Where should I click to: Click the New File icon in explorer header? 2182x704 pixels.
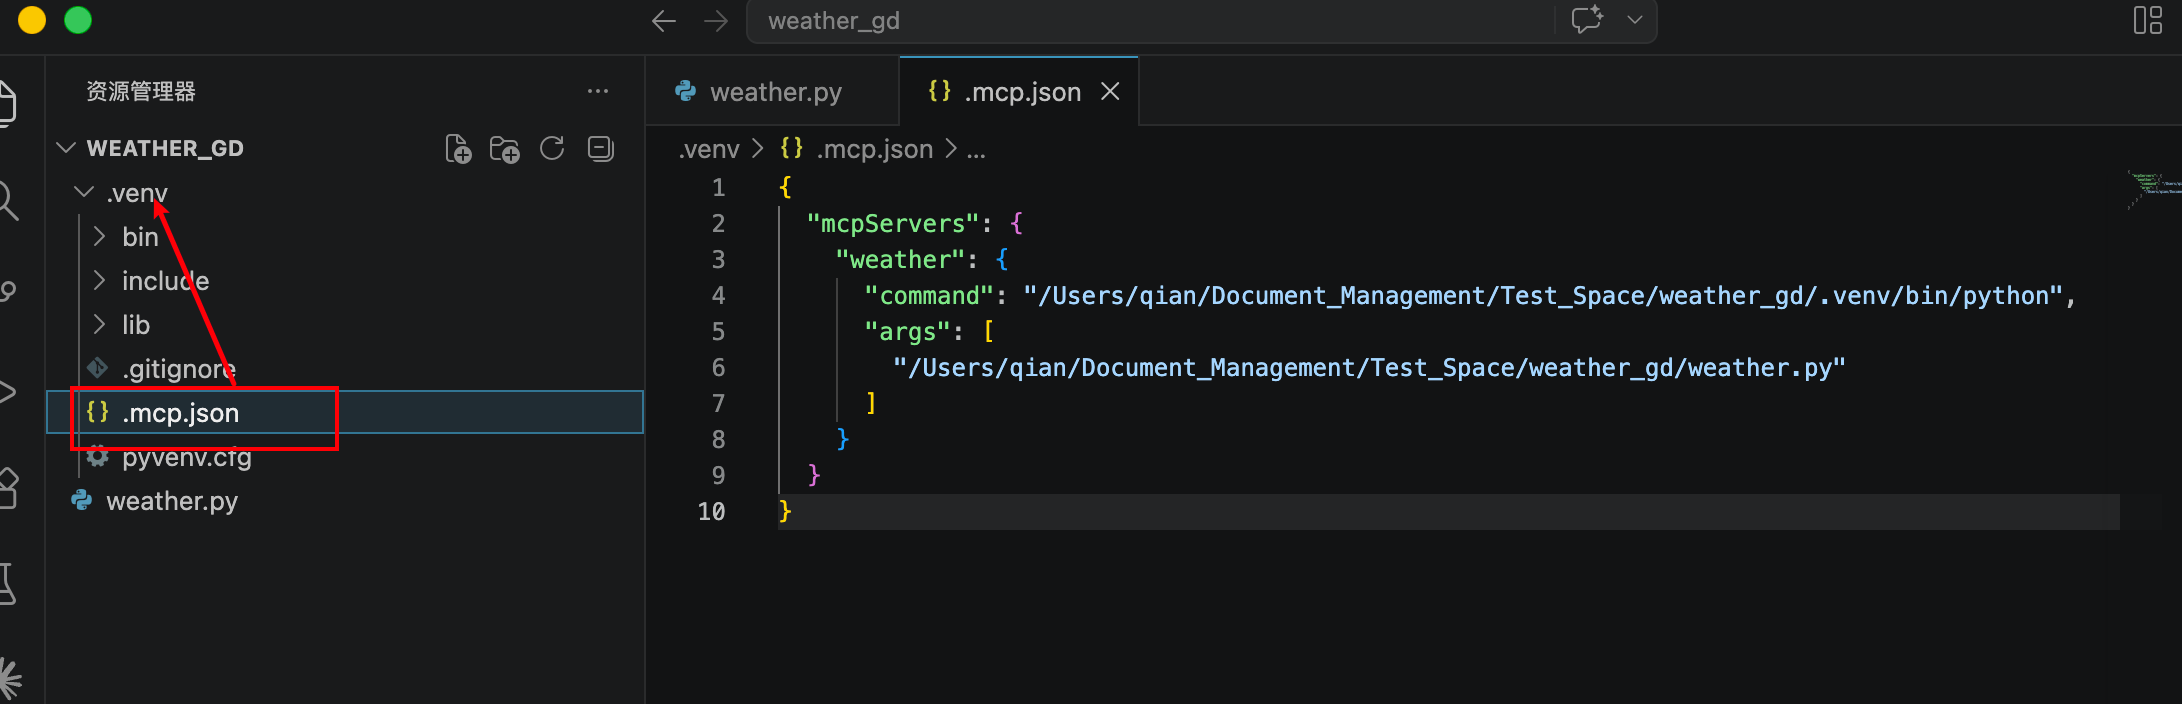tap(458, 149)
